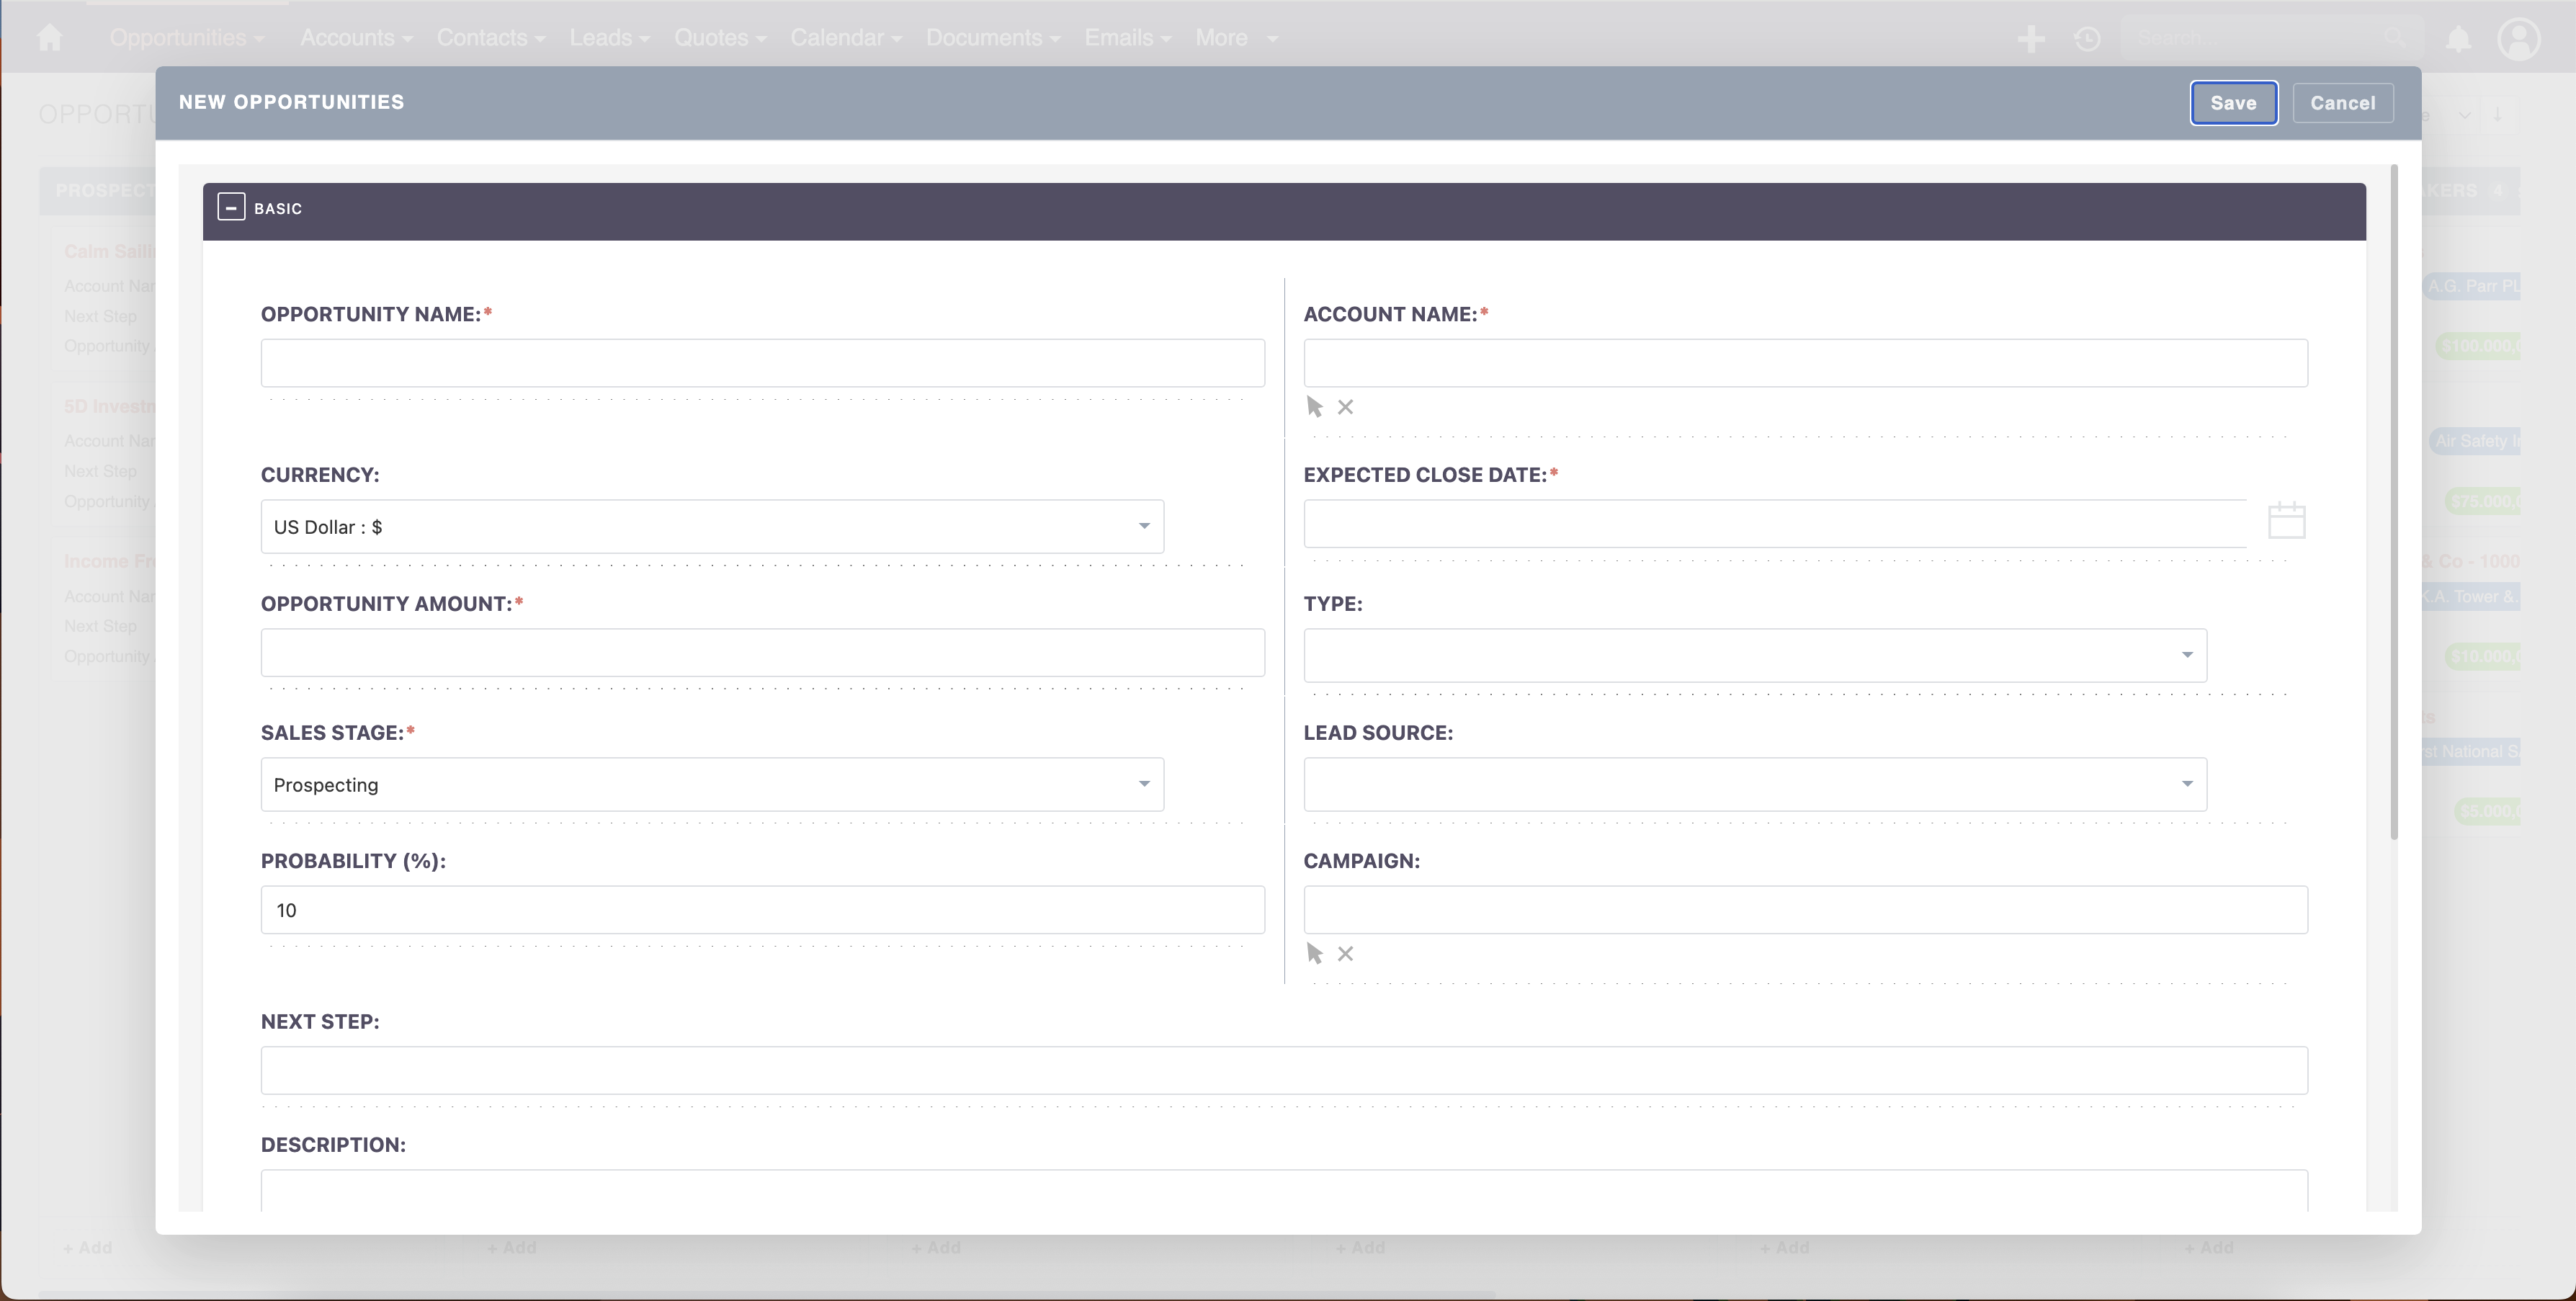Collapse the Basic panel with the minus icon
The width and height of the screenshot is (2576, 1301).
[231, 207]
